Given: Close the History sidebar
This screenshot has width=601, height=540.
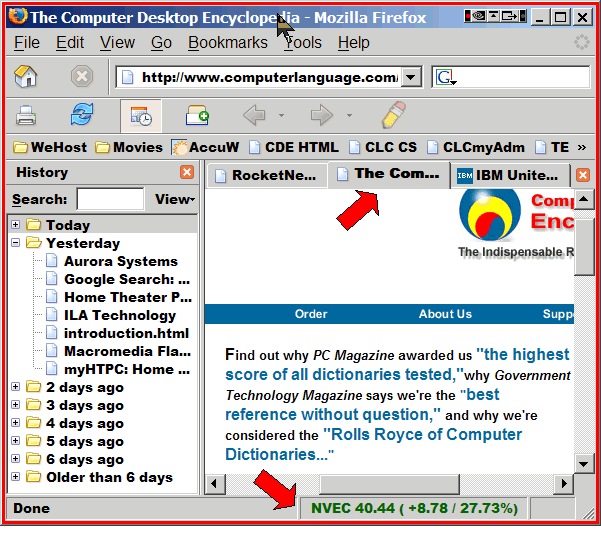Looking at the screenshot, I should pos(187,172).
